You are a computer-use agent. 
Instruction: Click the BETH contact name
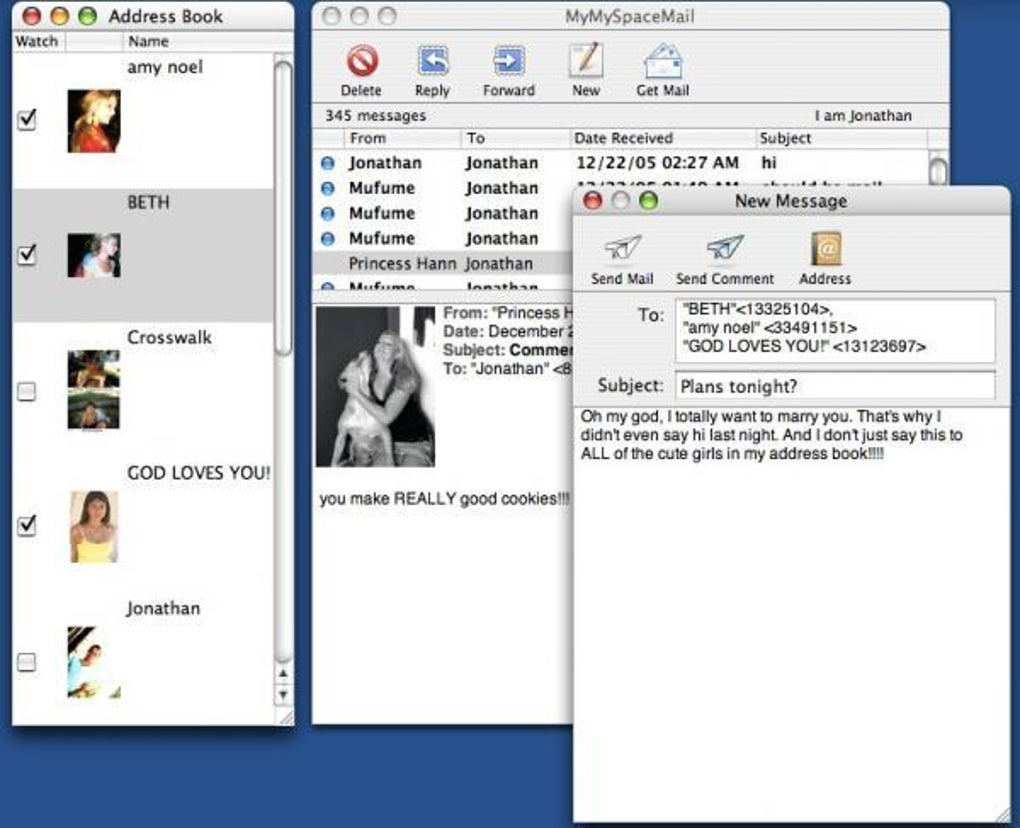coord(148,202)
